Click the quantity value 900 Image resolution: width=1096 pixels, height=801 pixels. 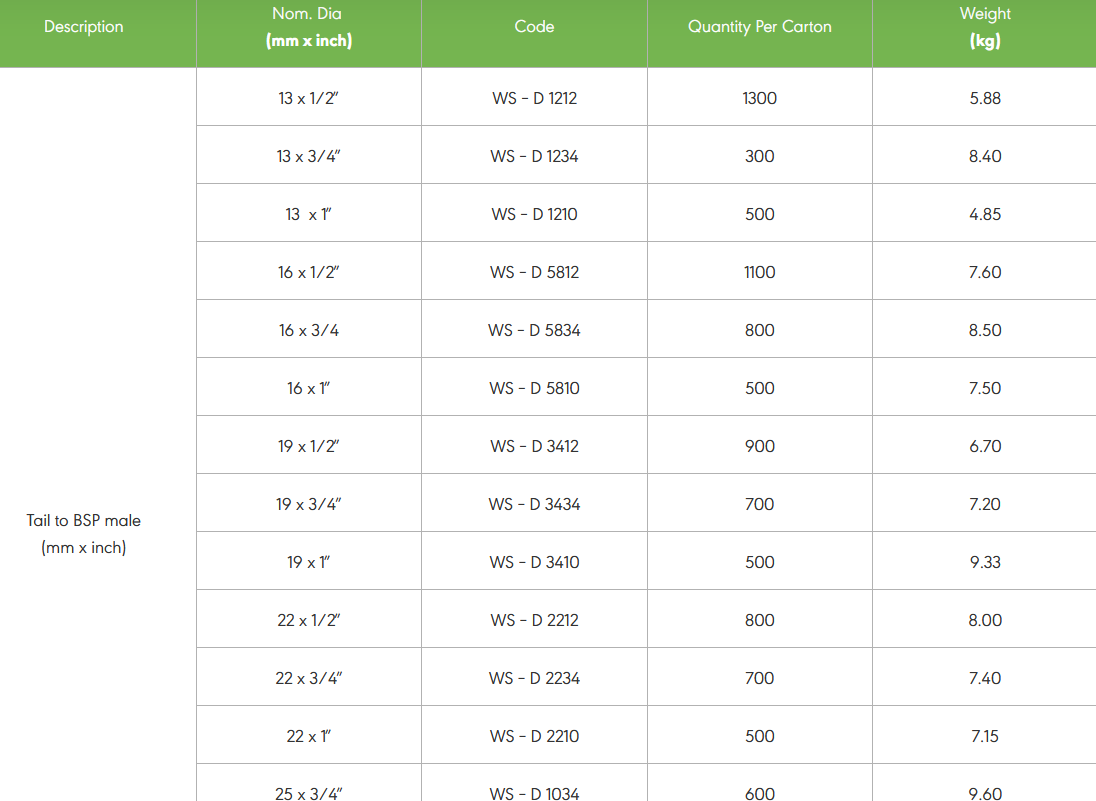coord(759,446)
